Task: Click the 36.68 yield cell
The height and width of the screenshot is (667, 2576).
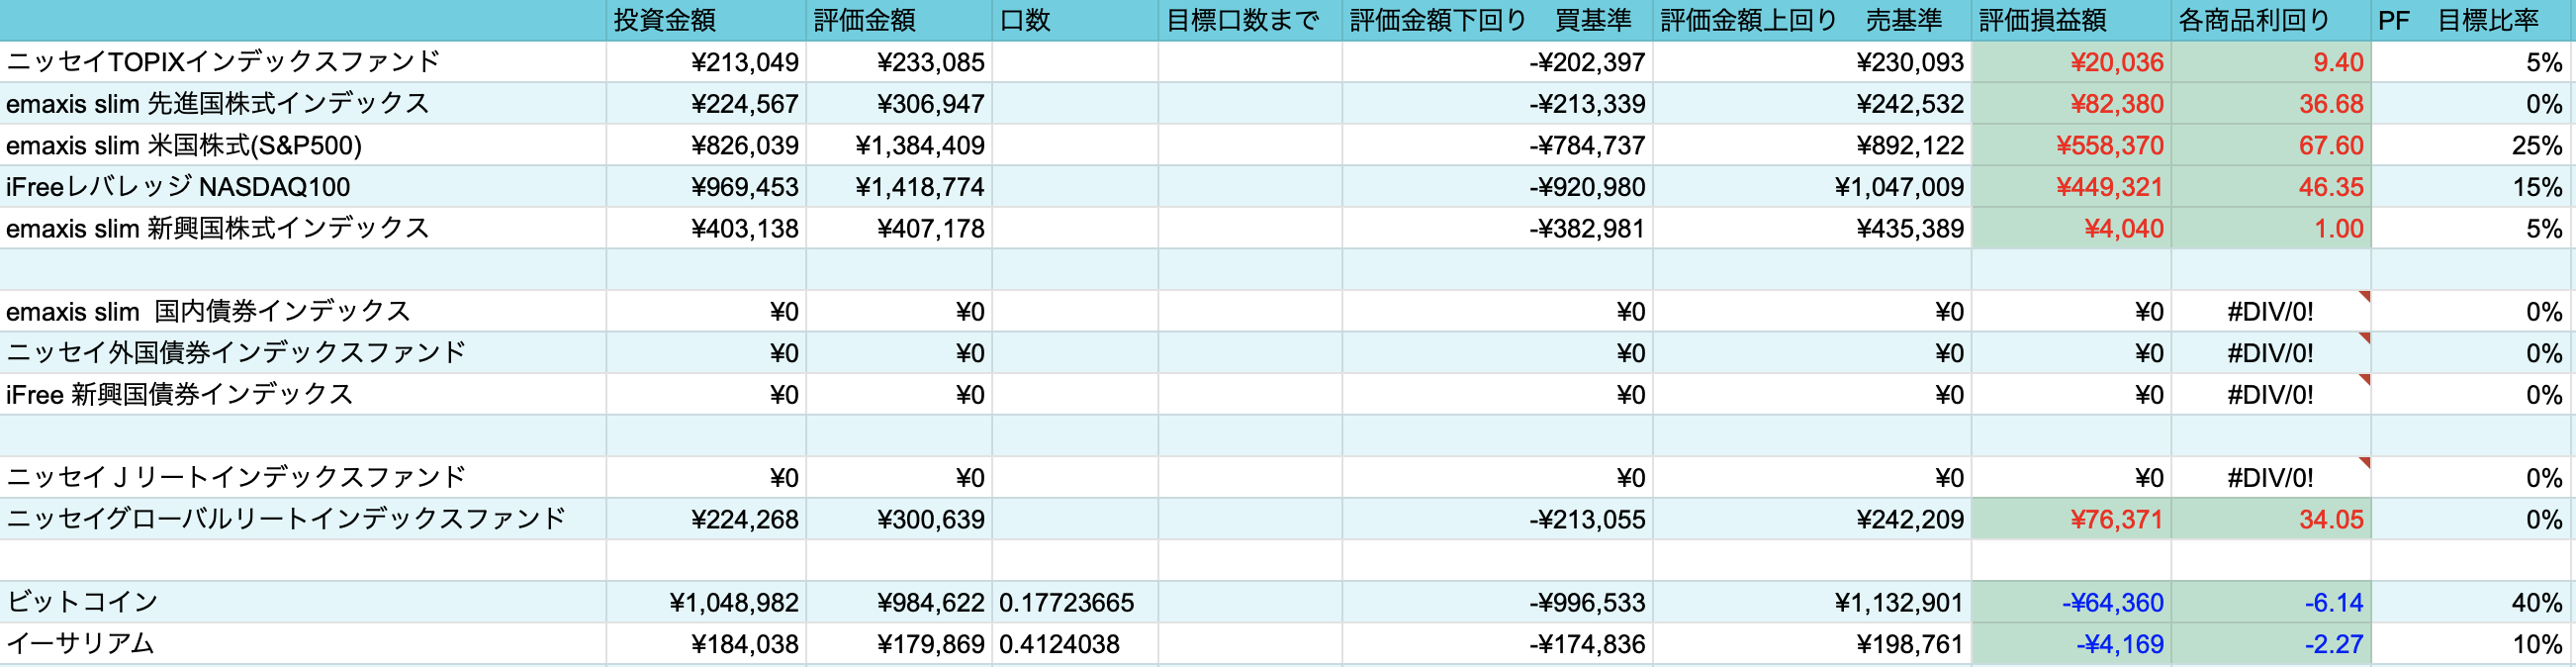Action: tap(2271, 104)
